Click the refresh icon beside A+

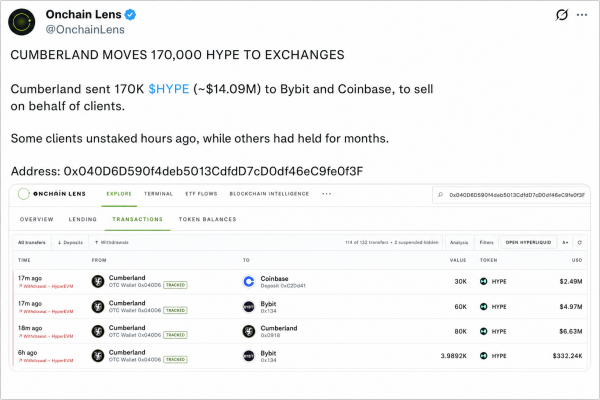580,242
